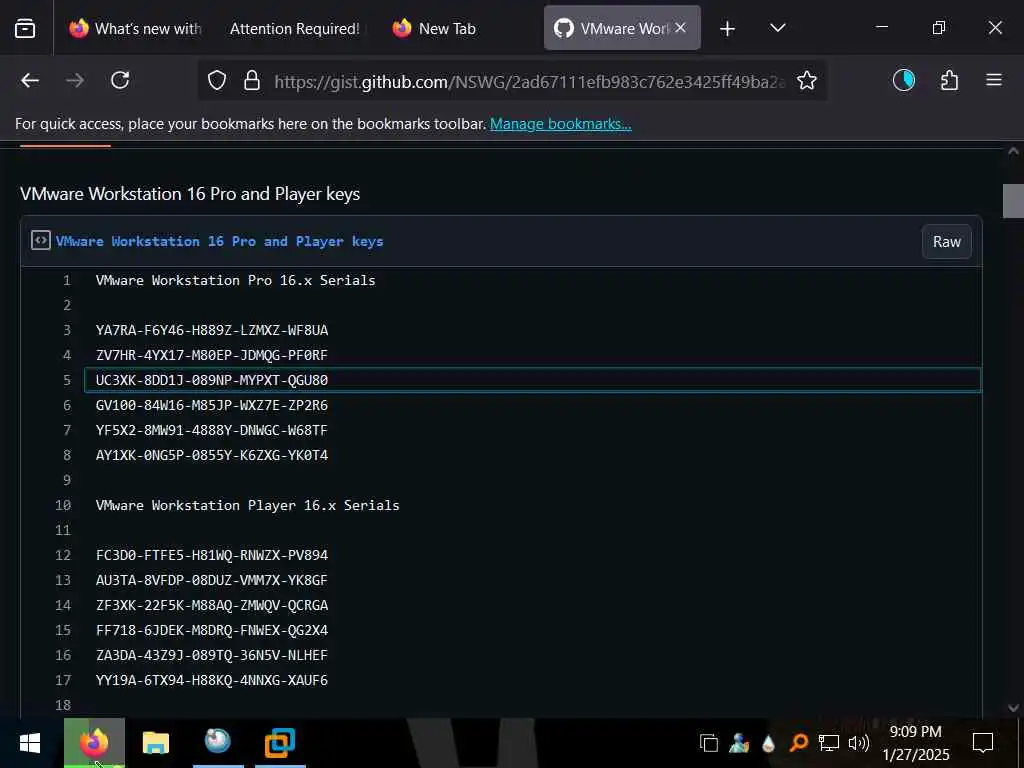Bookmark this page with star icon
This screenshot has width=1024, height=768.
807,80
